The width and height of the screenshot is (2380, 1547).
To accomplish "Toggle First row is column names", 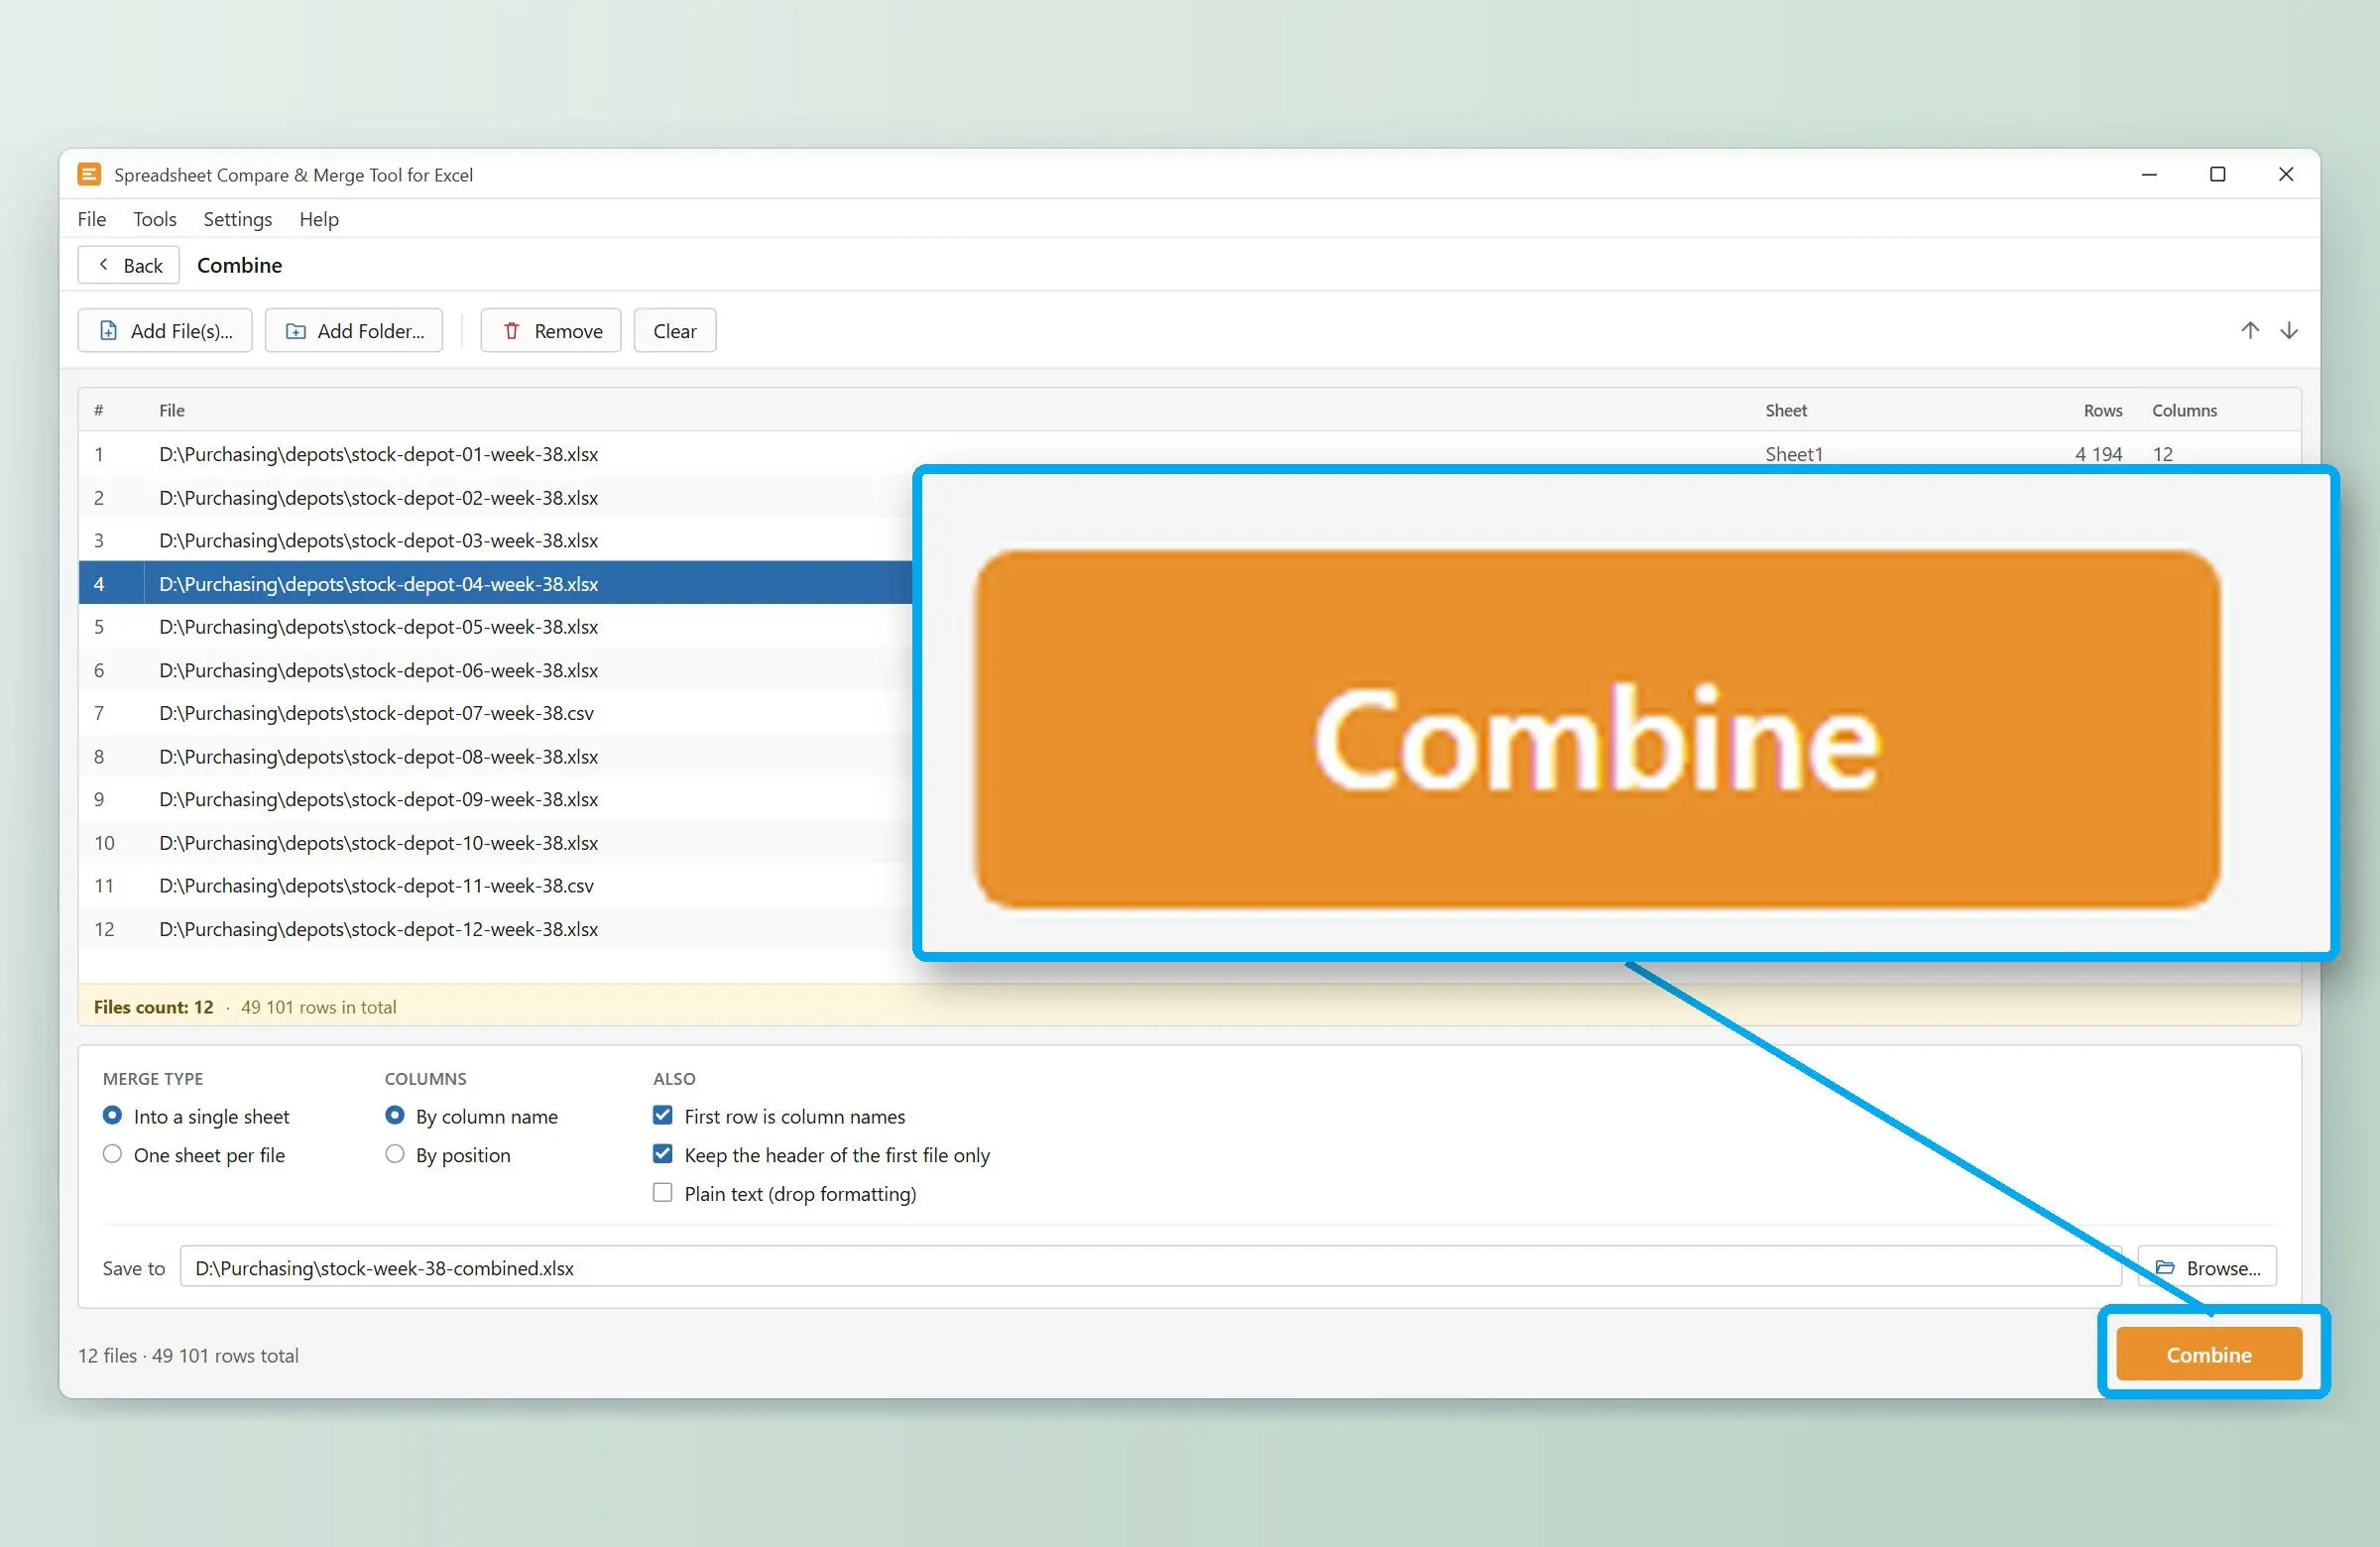I will [779, 1116].
